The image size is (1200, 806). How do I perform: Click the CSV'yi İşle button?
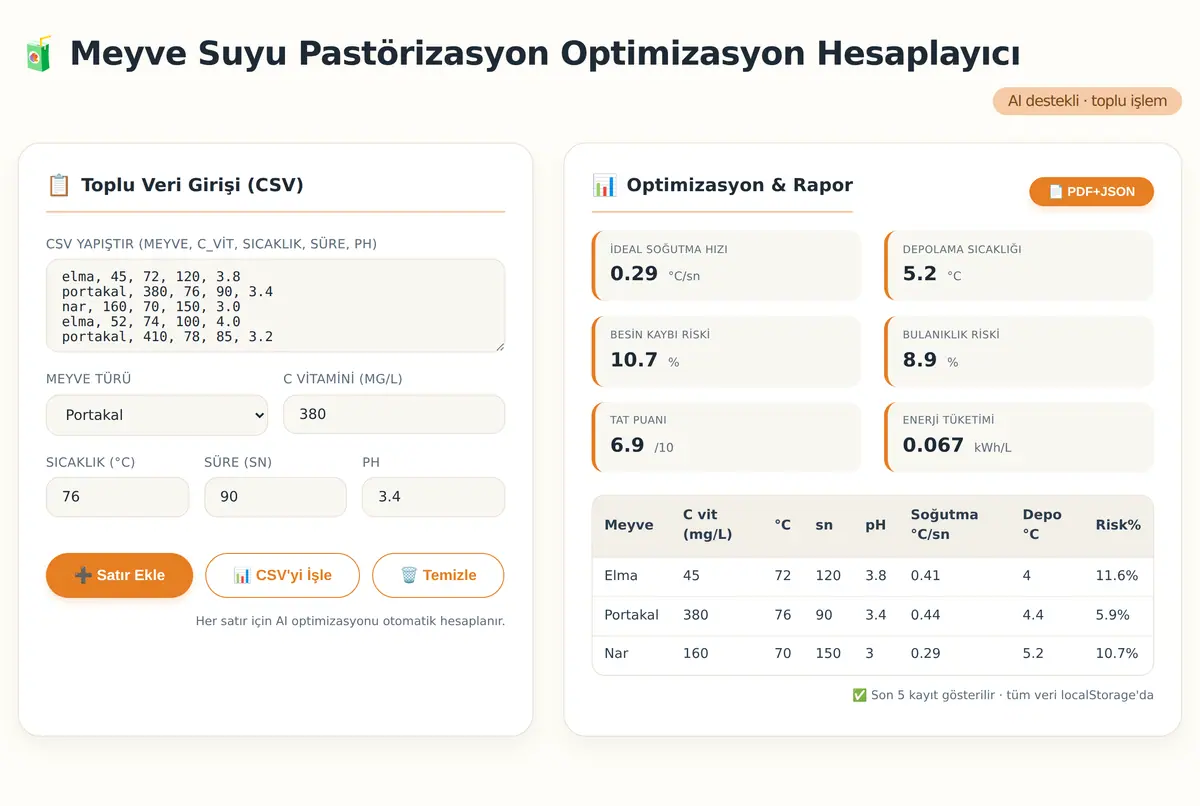pos(282,575)
